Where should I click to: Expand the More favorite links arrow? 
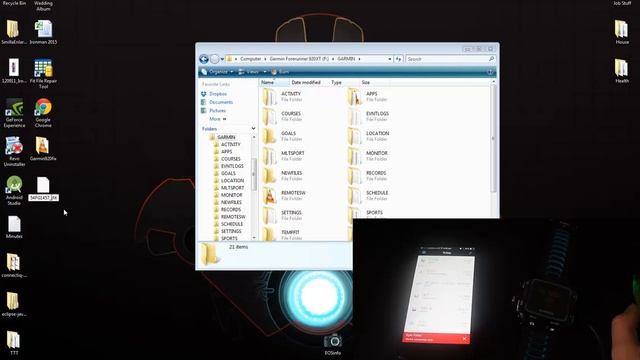tap(224, 119)
